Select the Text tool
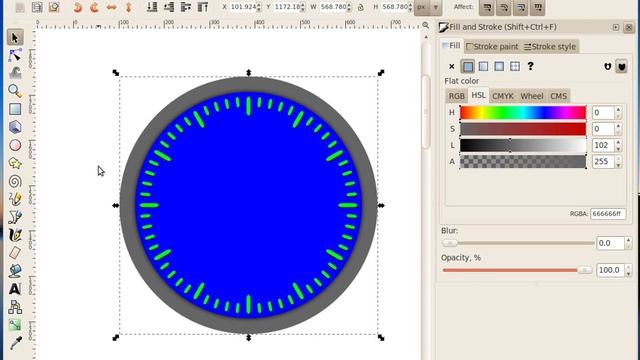The height and width of the screenshot is (360, 640). (x=15, y=289)
